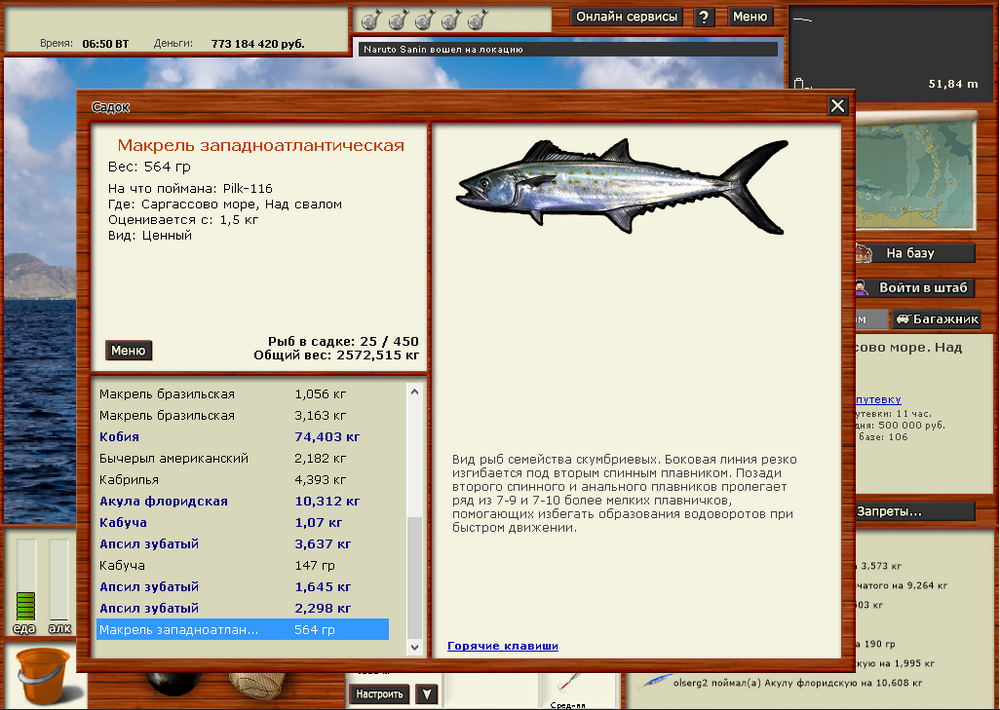The width and height of the screenshot is (1000, 710).
Task: Open help with the question mark button
Action: coord(705,17)
